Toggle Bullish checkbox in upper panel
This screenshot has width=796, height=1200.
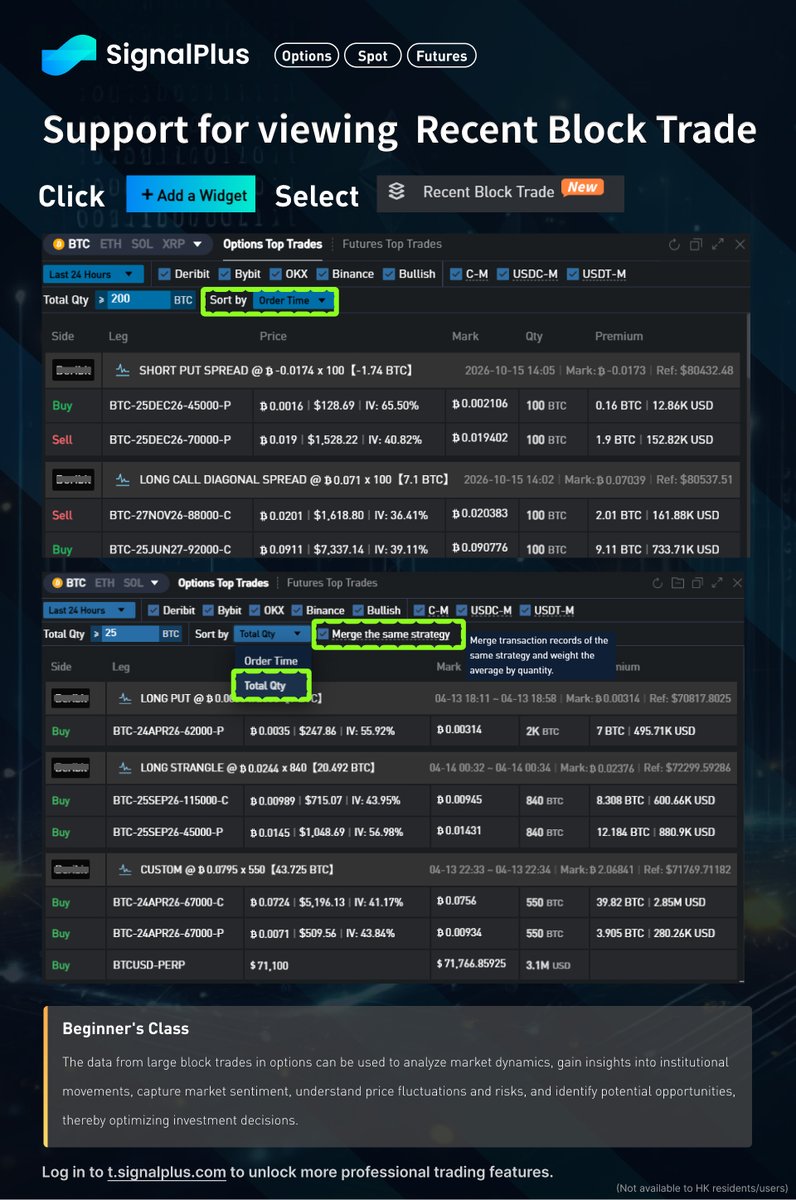[x=389, y=274]
